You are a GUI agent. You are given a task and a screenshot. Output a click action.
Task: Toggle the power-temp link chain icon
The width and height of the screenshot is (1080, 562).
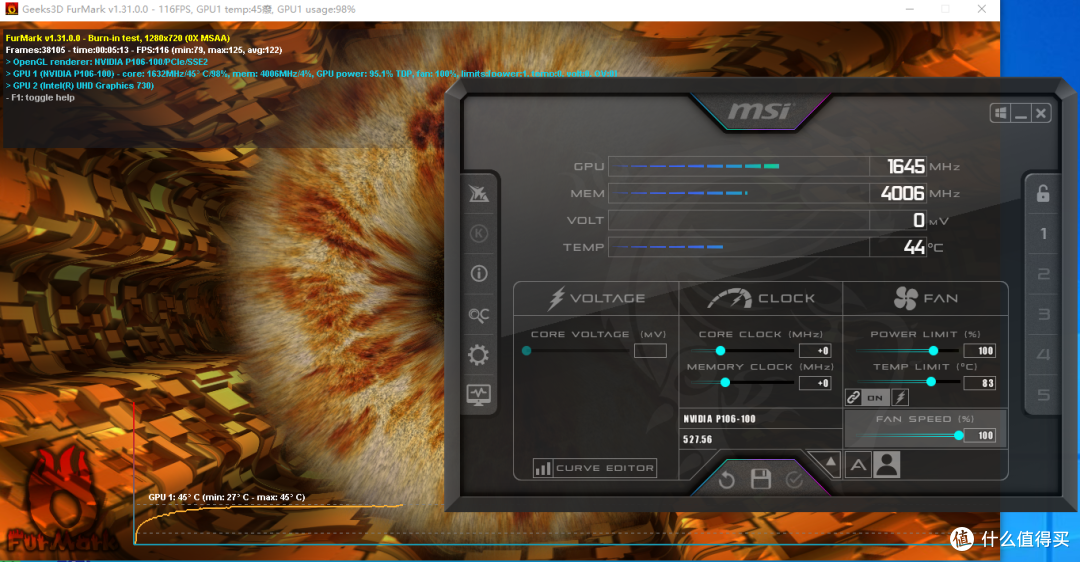(x=853, y=397)
